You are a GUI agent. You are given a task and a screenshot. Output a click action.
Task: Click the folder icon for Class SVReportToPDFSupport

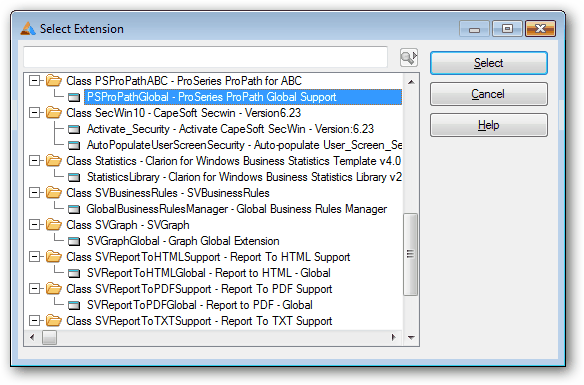pyautogui.click(x=54, y=289)
